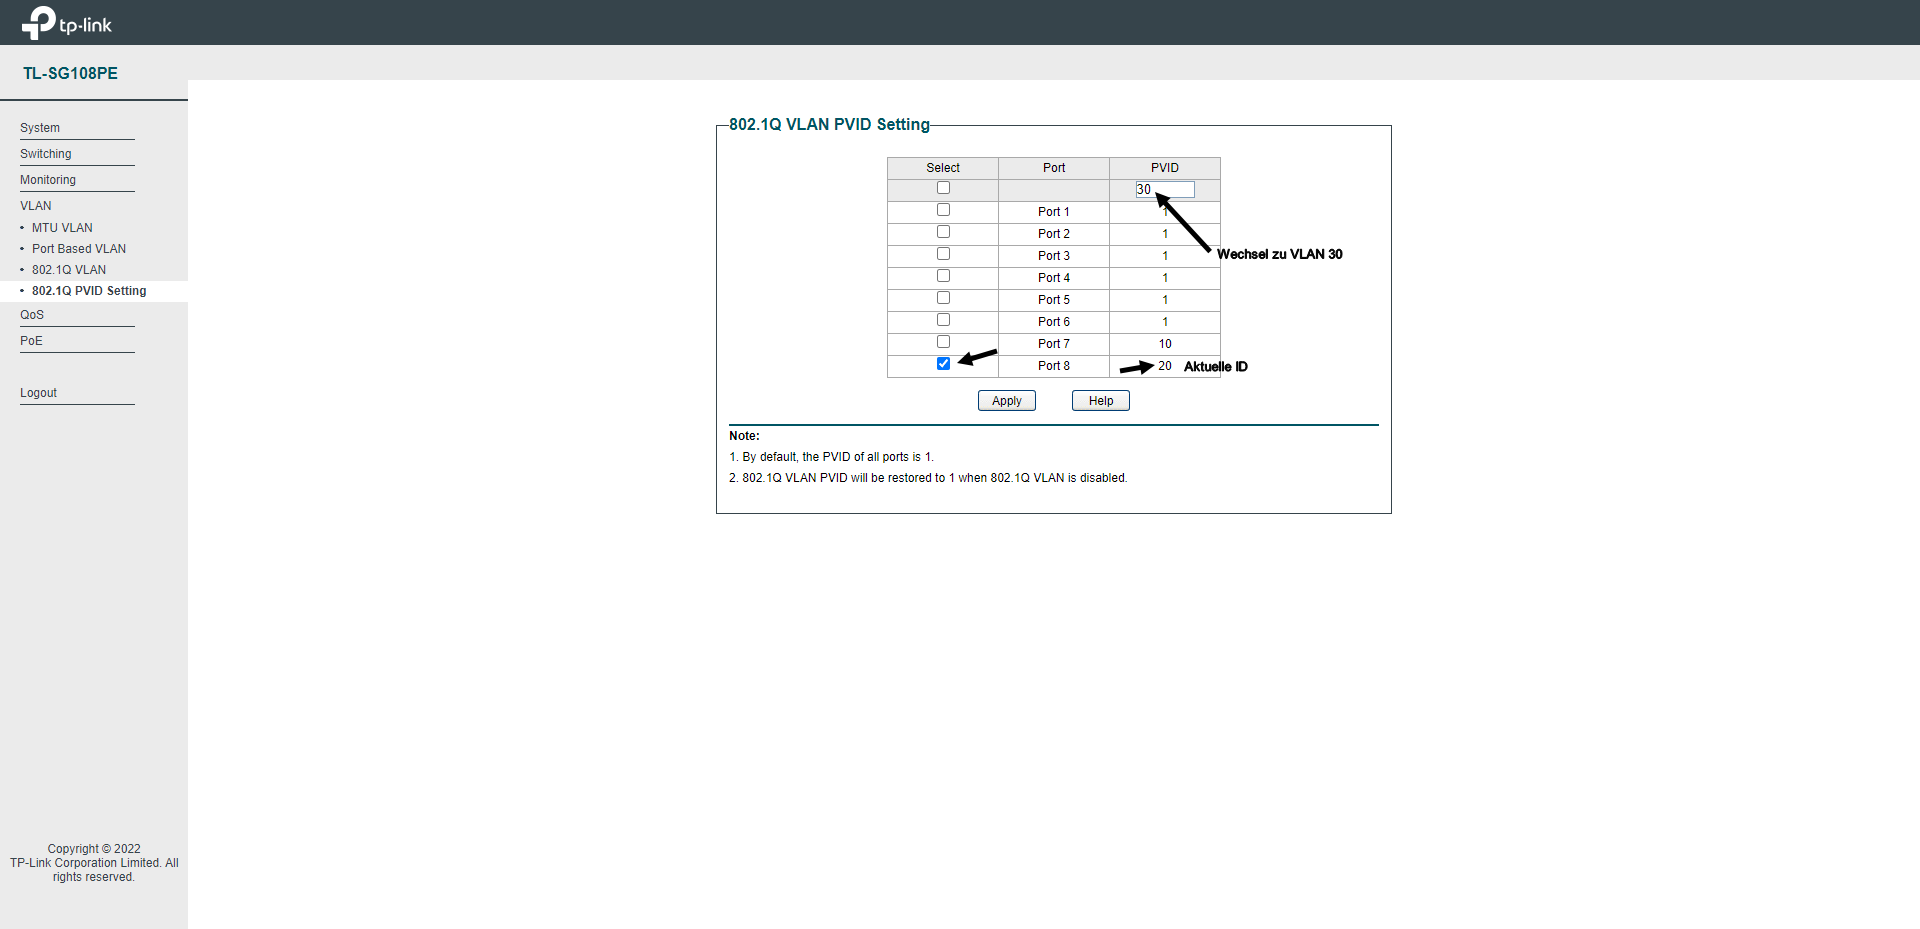Open the System menu
This screenshot has width=1920, height=929.
pyautogui.click(x=40, y=128)
